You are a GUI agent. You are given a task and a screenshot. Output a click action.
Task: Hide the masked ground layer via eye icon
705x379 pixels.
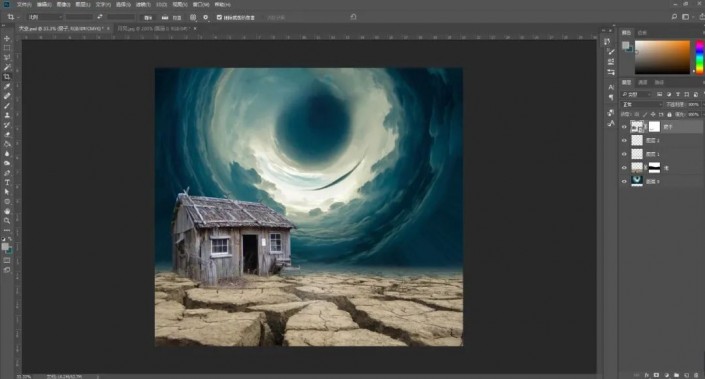coord(624,168)
